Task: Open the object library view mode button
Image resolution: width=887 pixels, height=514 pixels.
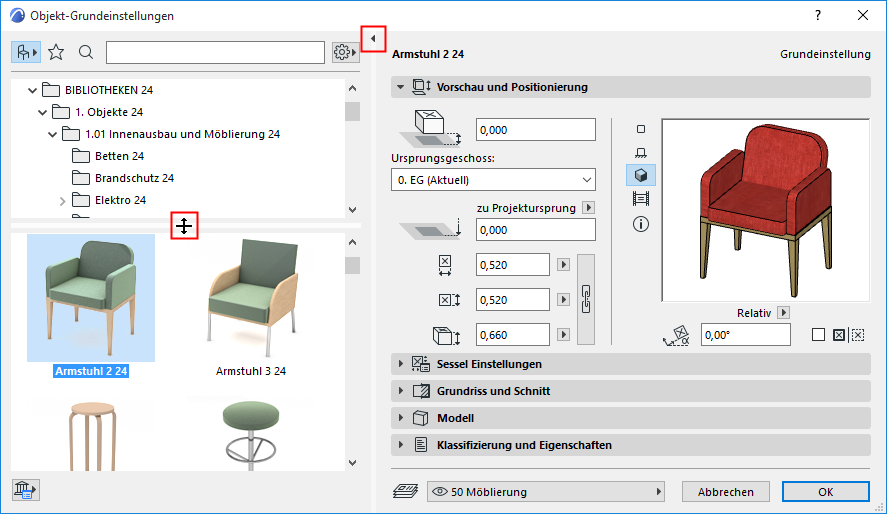Action: [26, 53]
